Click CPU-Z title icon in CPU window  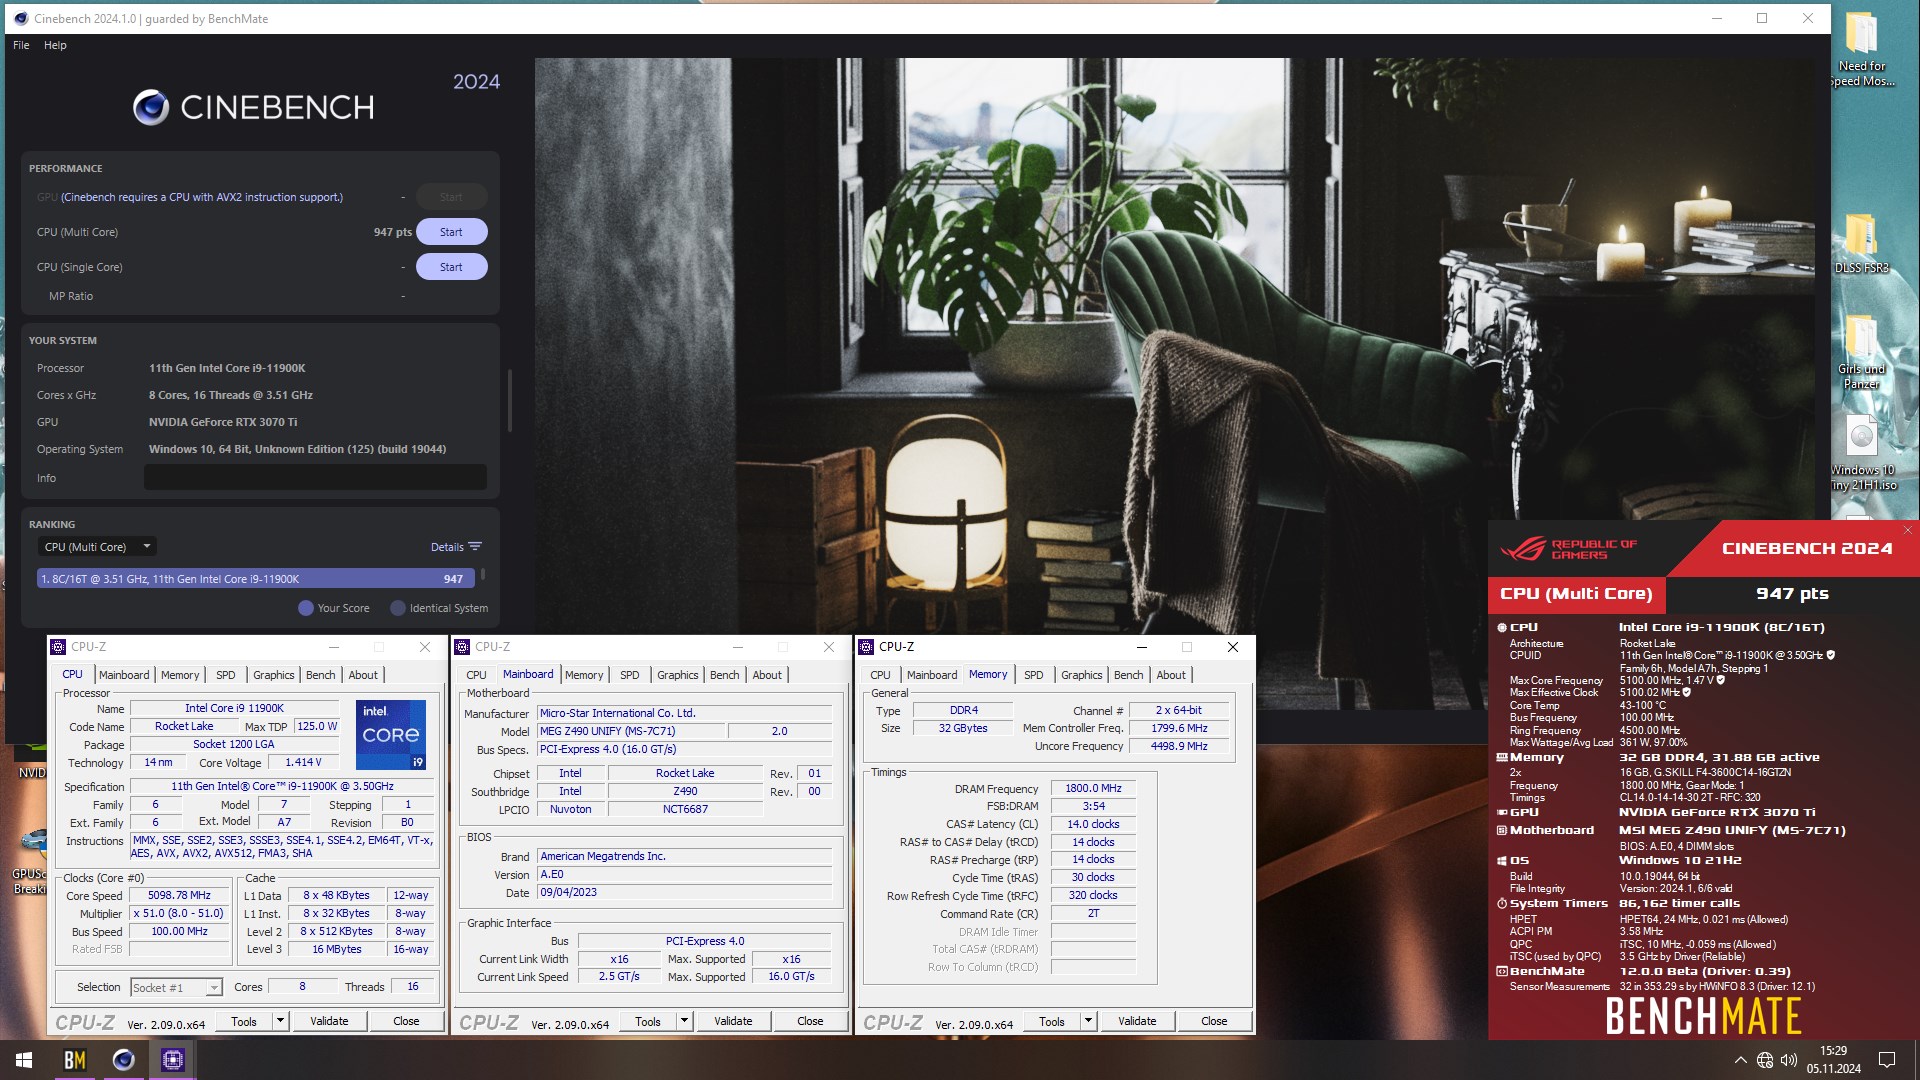pos(59,647)
